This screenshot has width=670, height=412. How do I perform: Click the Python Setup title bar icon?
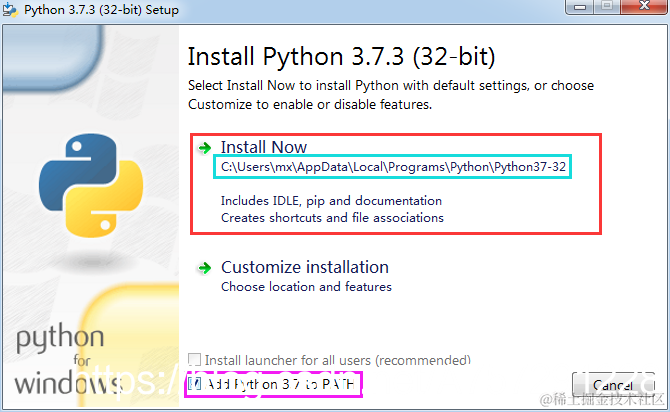(10, 10)
